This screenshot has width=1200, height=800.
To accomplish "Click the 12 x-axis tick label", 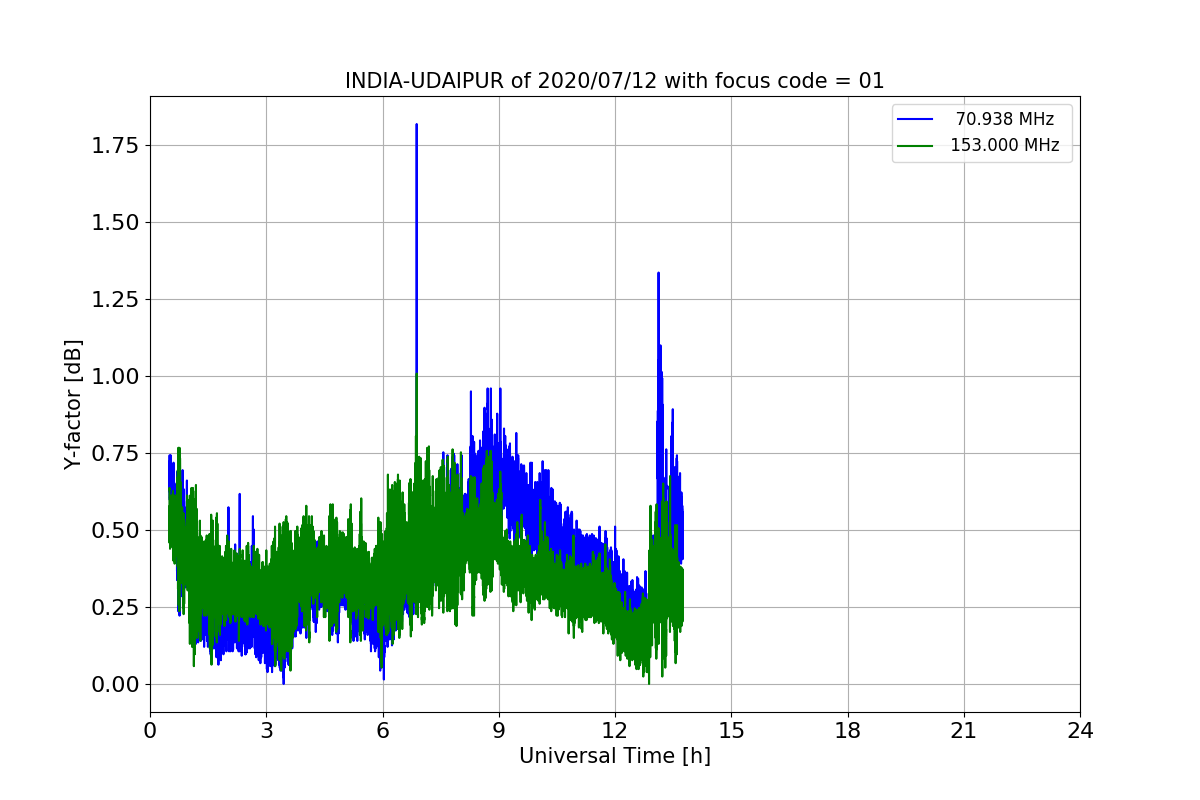I will coord(615,731).
